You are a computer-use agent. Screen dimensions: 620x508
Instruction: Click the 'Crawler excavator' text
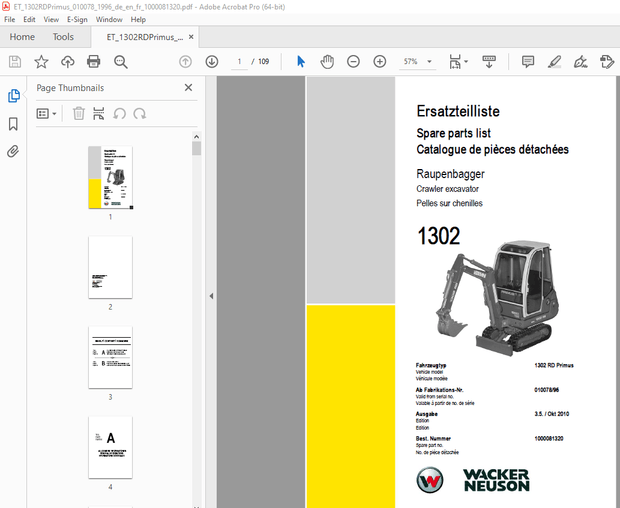(448, 189)
